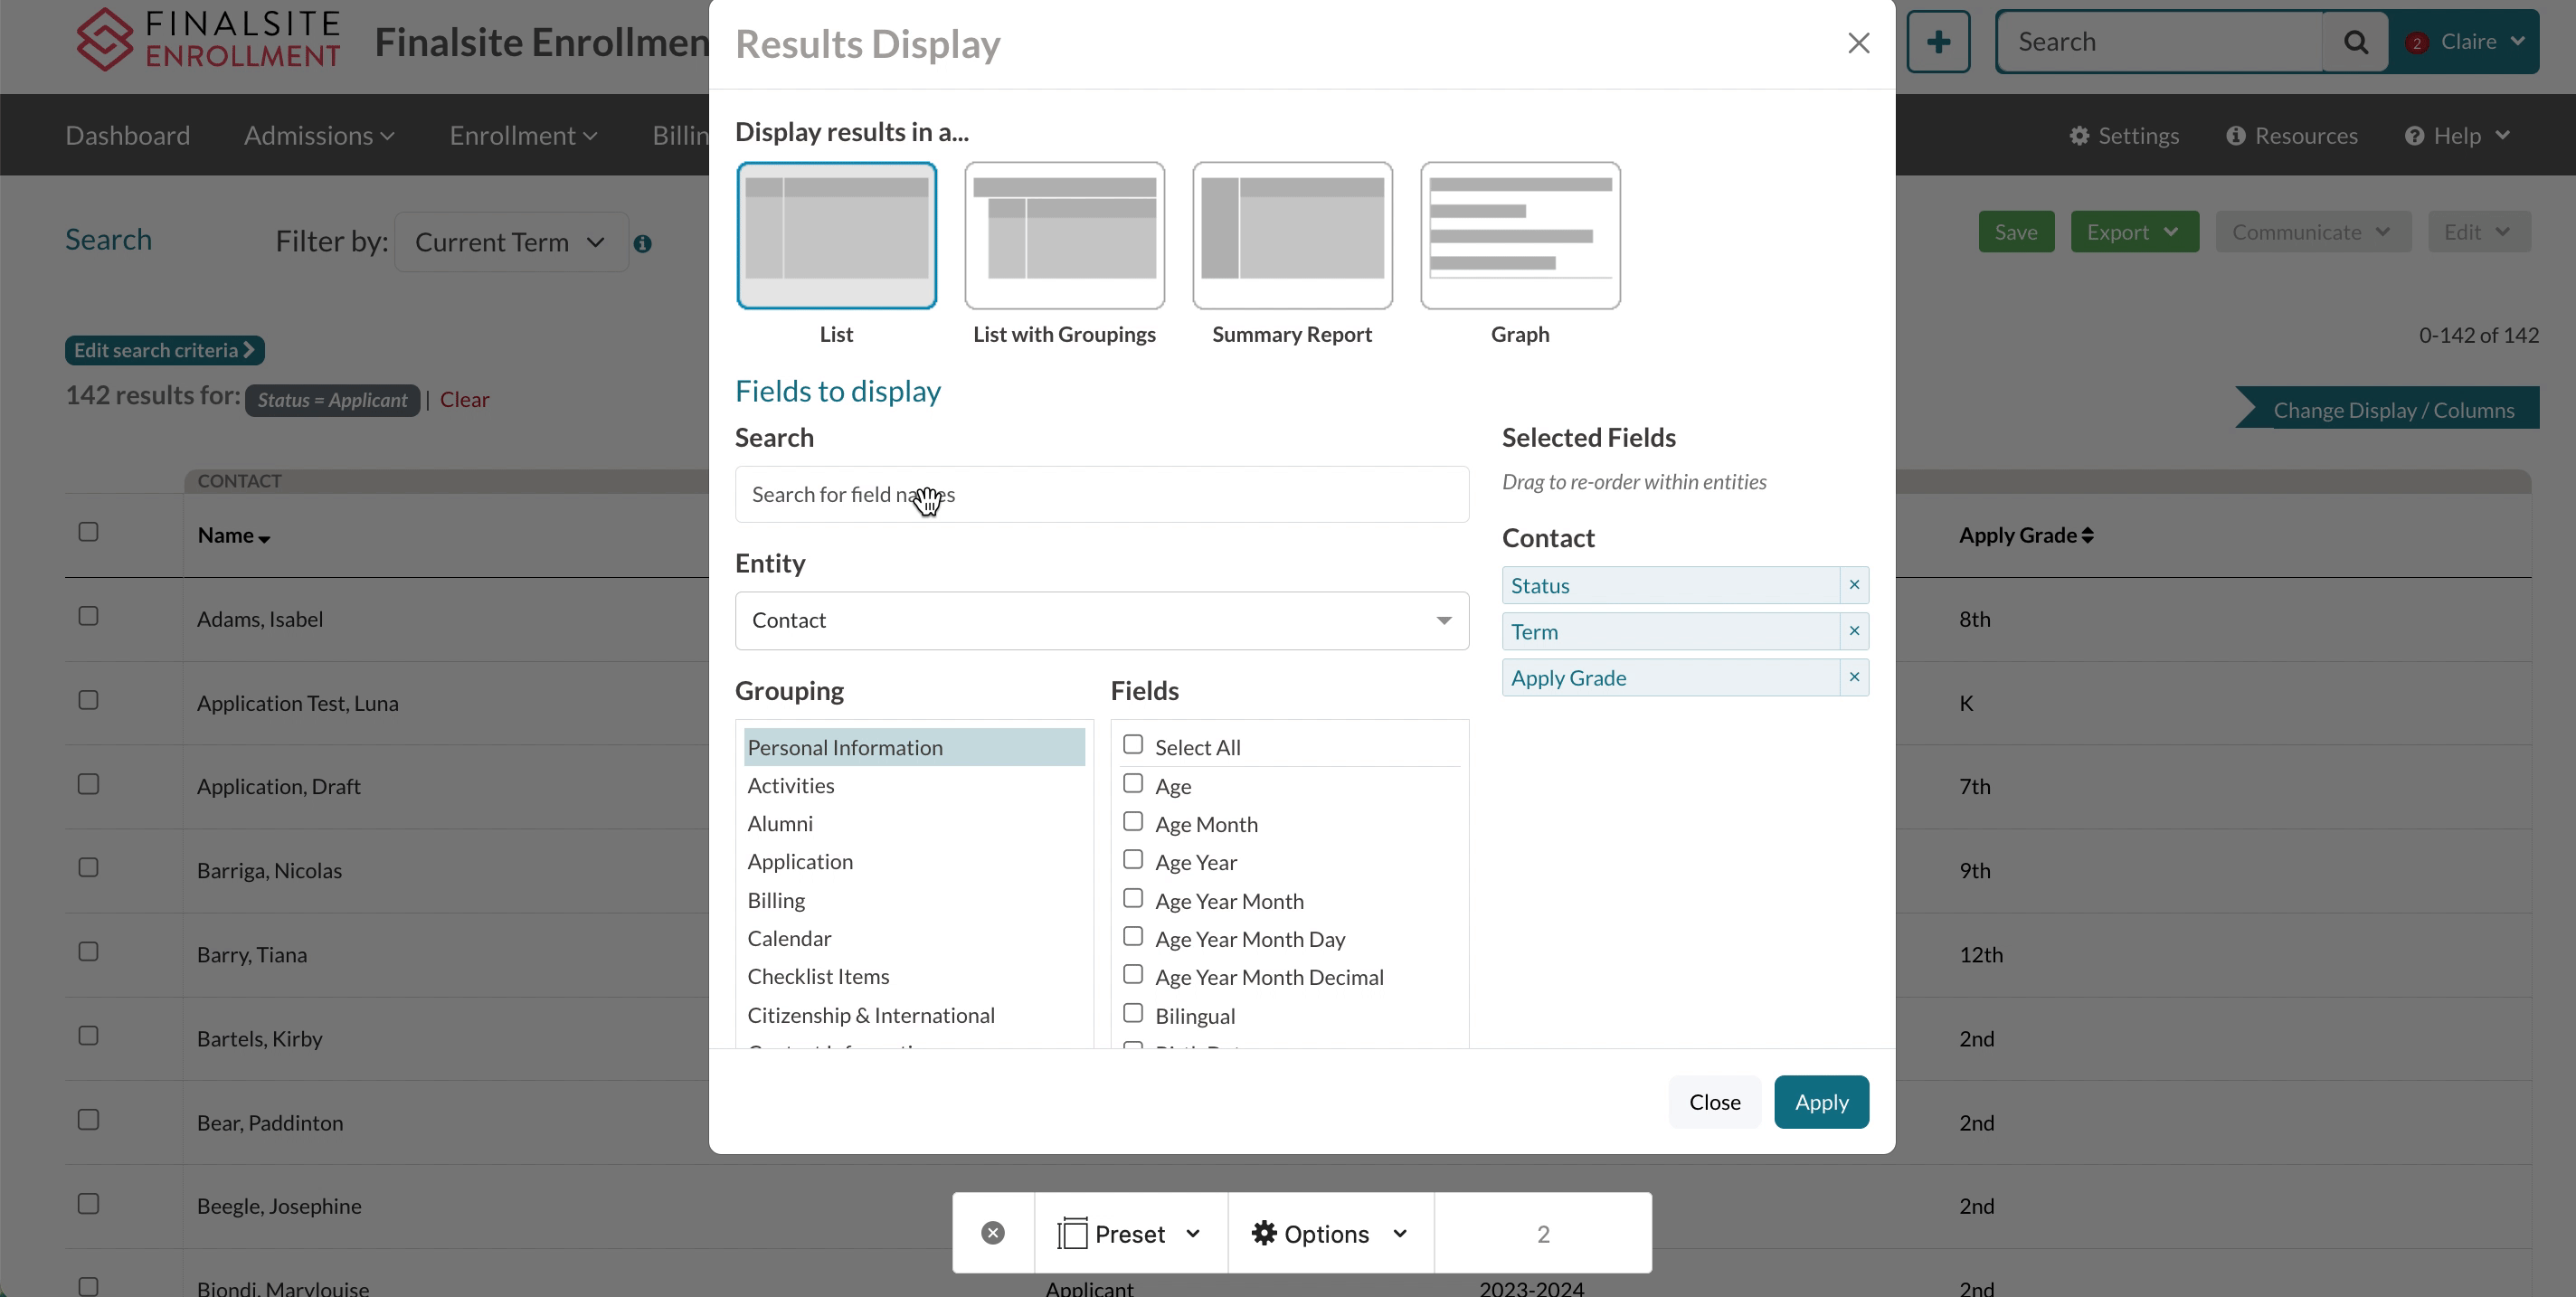Enable the Bilingual checkbox
This screenshot has width=2576, height=1297.
(1134, 1014)
